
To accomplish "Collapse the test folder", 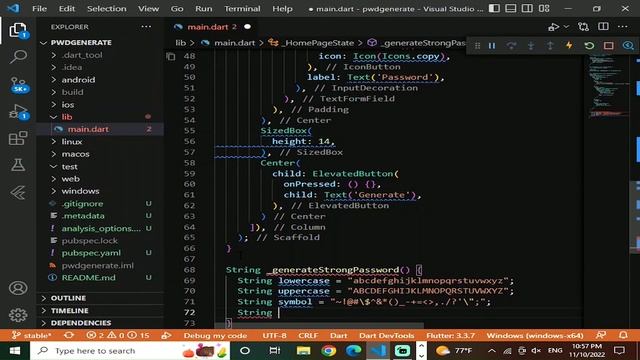I will (69, 167).
